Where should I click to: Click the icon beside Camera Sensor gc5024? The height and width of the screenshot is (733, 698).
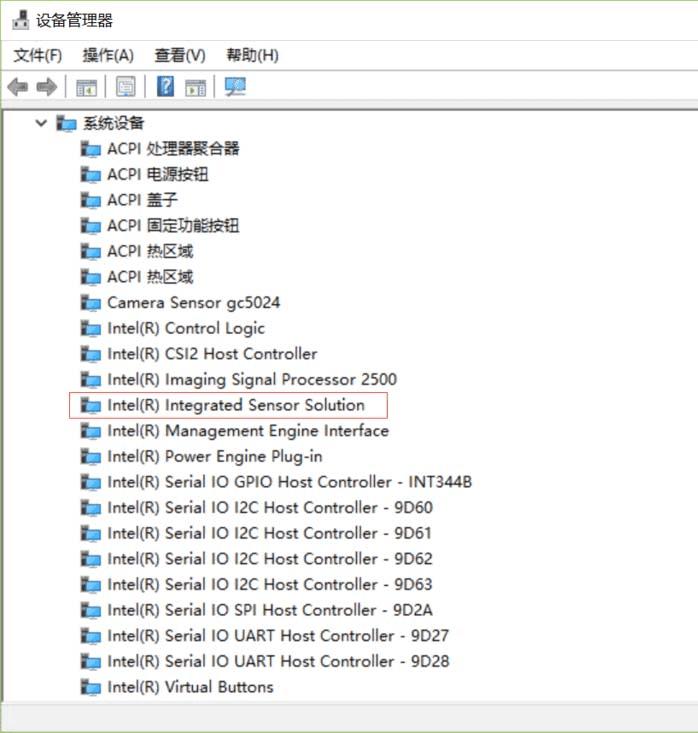(x=91, y=303)
